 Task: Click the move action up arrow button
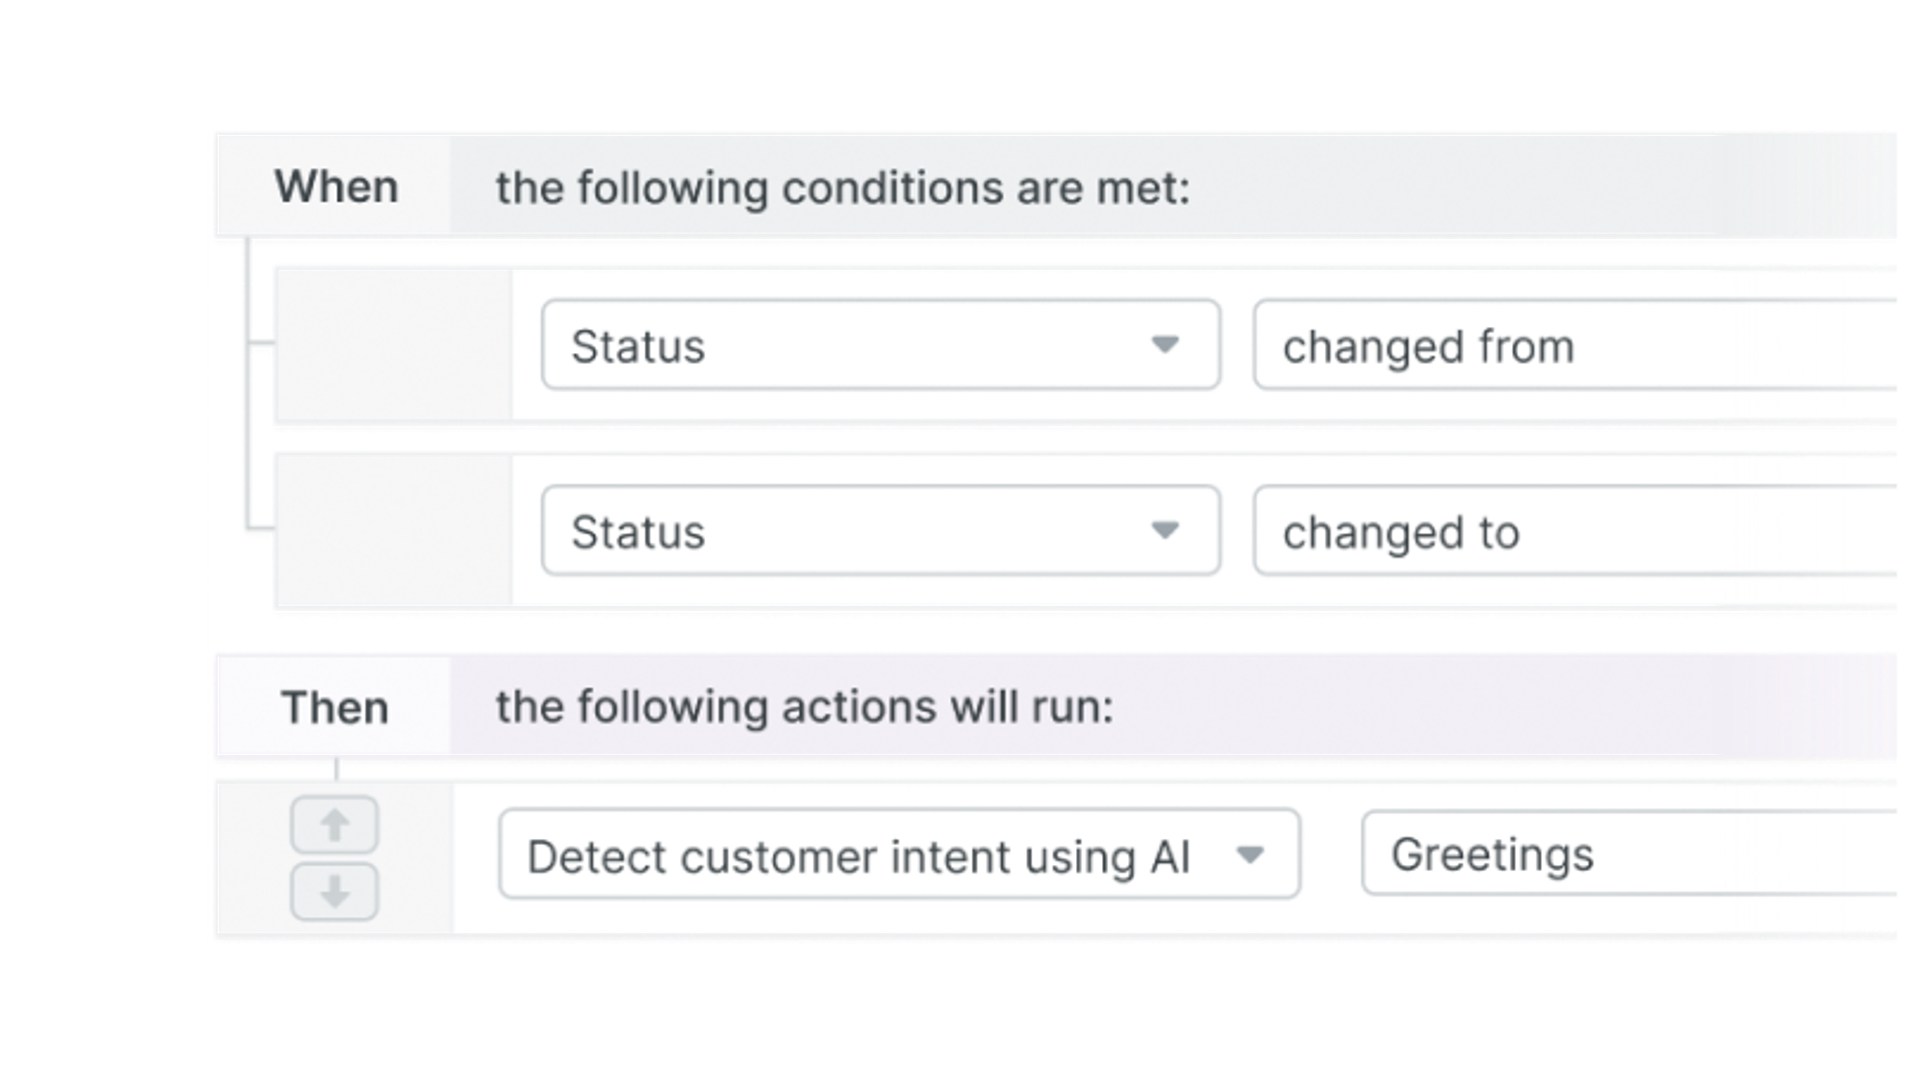(x=334, y=825)
